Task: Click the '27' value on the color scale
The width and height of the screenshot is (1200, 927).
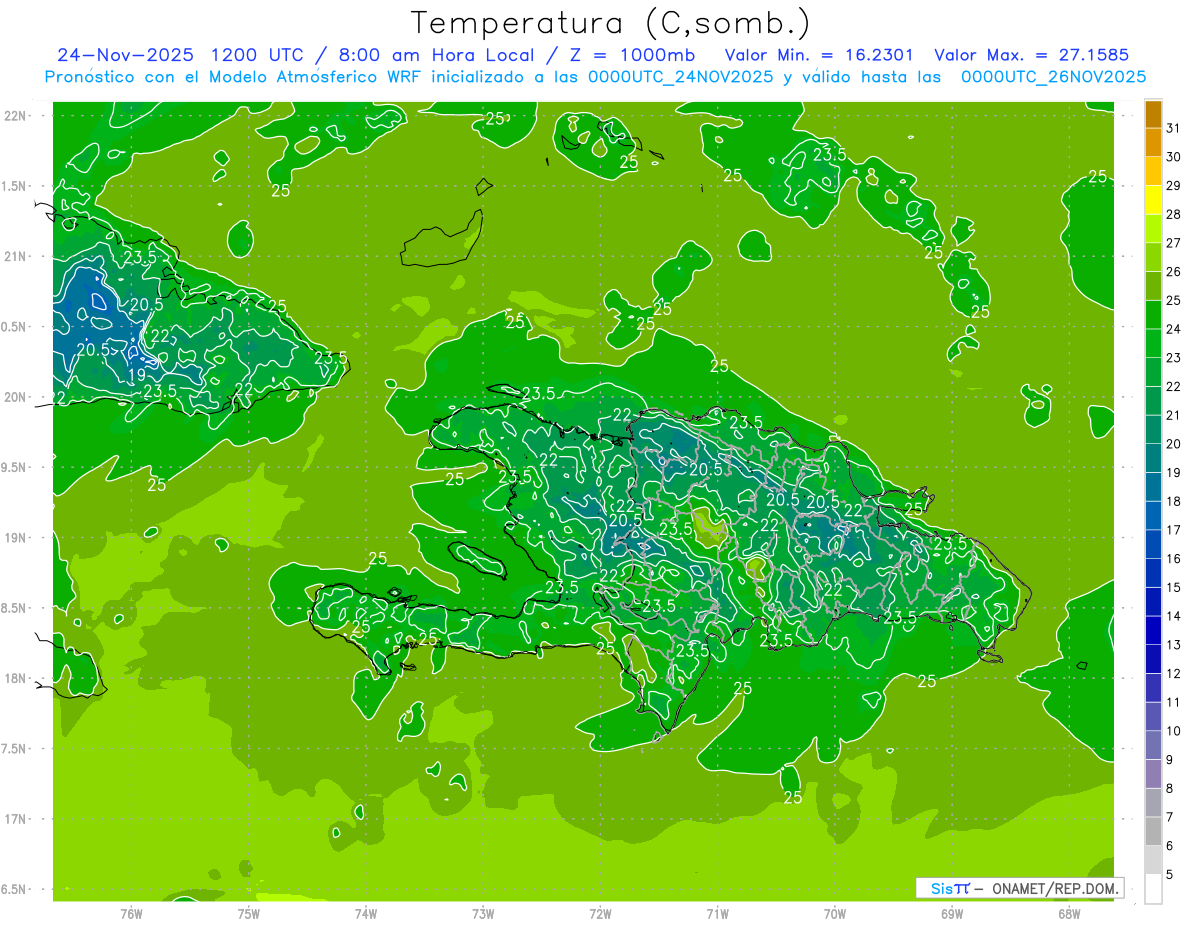Action: (x=1174, y=243)
